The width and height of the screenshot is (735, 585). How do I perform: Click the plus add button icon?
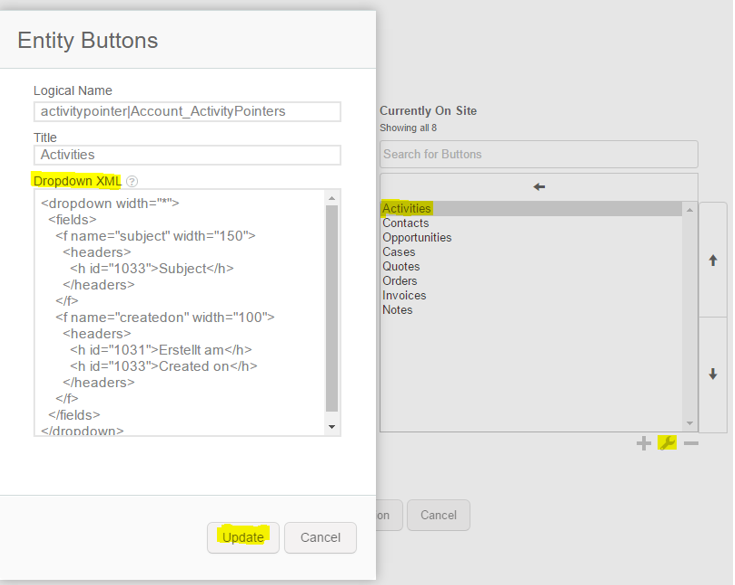pos(644,443)
